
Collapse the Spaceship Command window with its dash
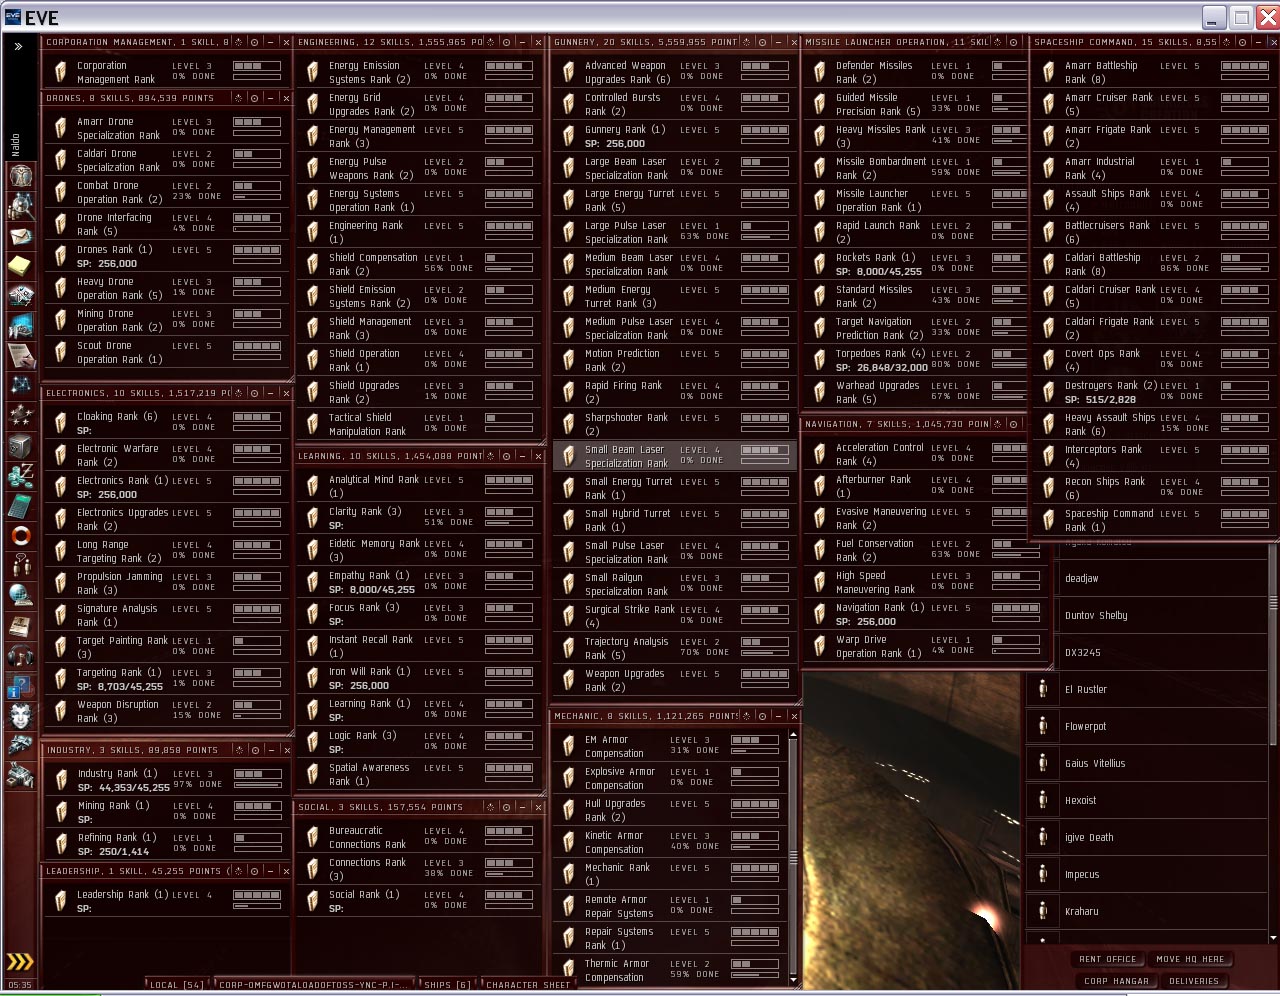(x=1258, y=42)
